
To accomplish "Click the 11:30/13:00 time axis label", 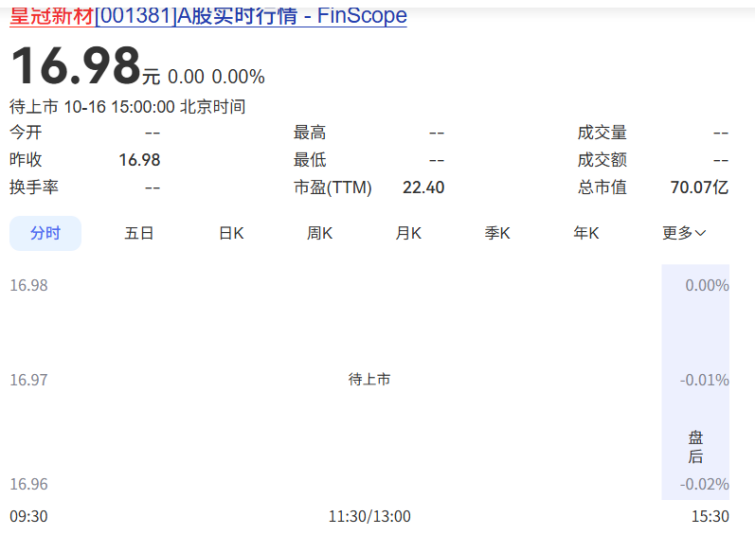I will click(x=369, y=516).
